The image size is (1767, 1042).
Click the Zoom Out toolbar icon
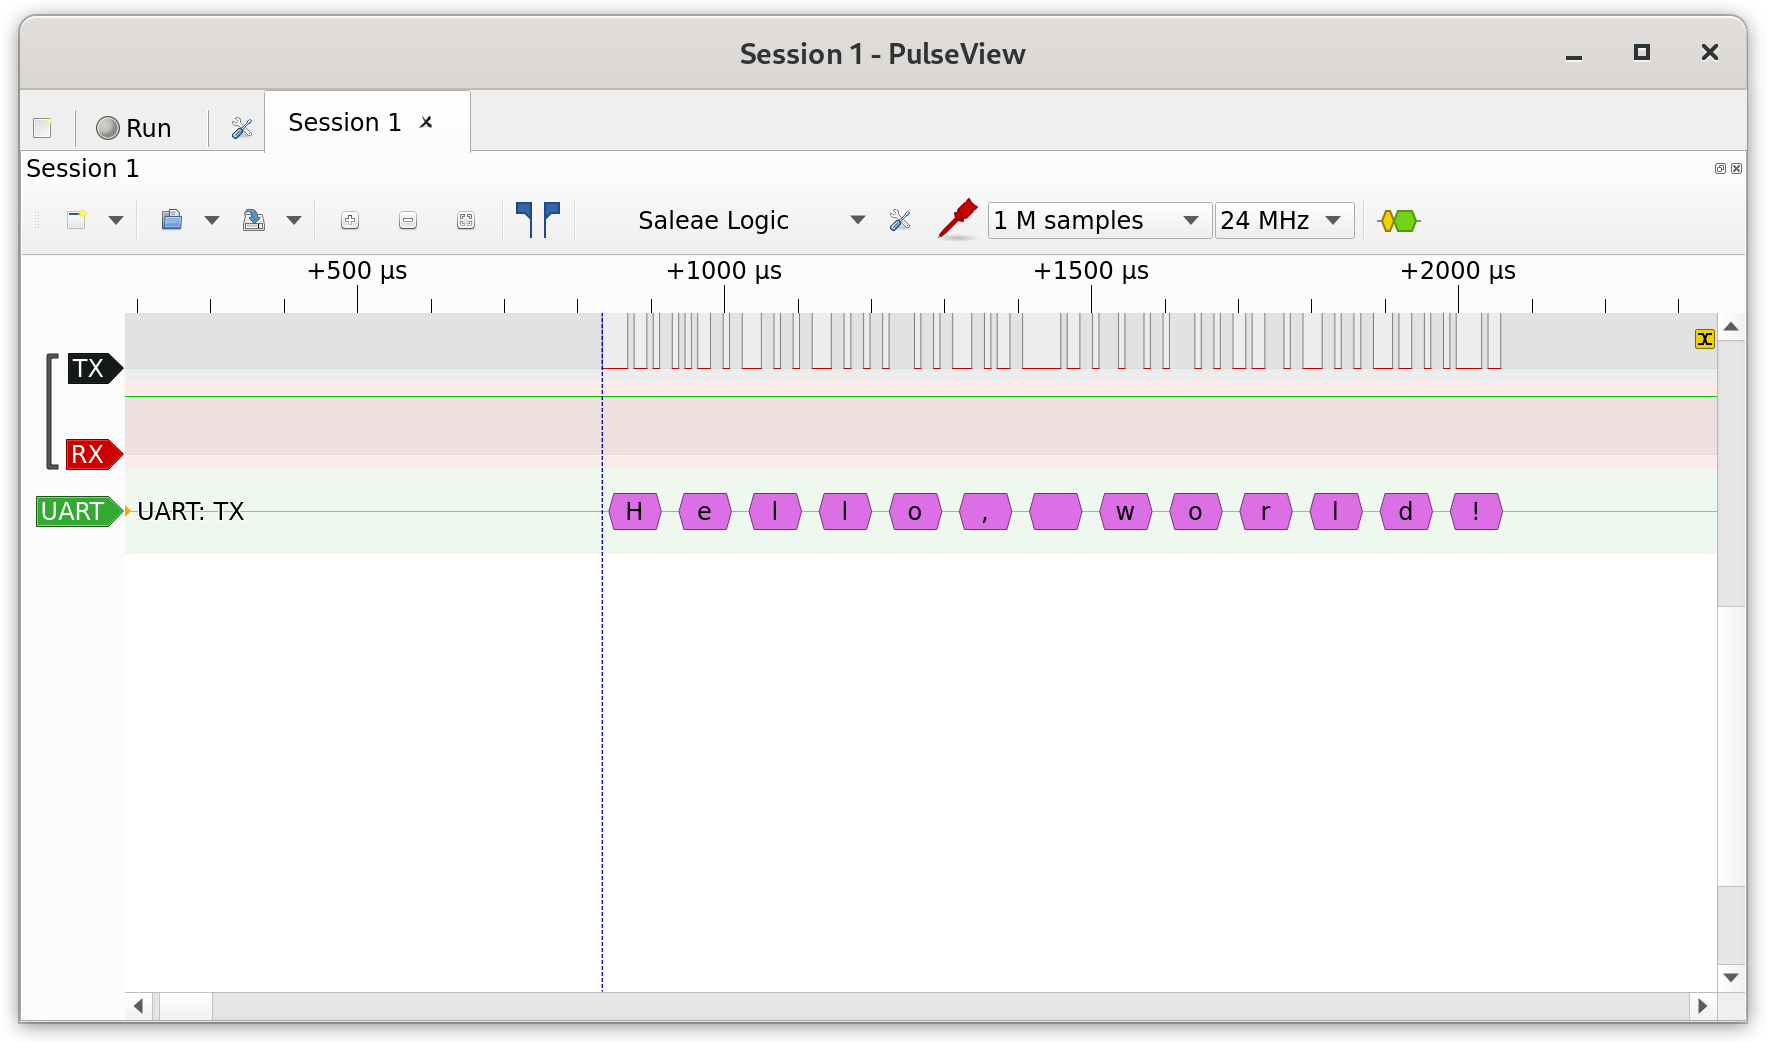click(x=407, y=221)
